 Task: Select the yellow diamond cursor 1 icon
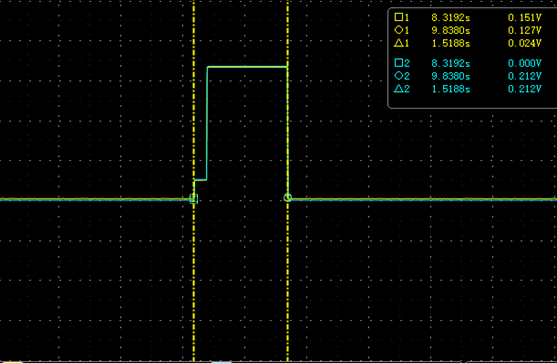click(399, 30)
